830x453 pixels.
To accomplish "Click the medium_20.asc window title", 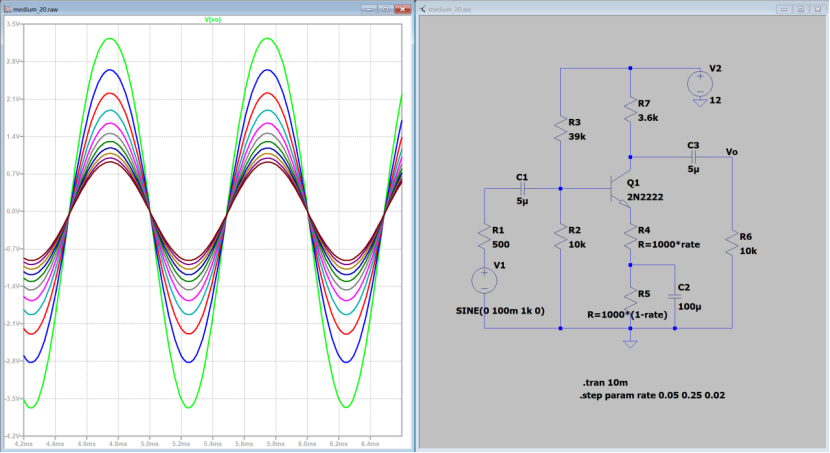I will 449,10.
